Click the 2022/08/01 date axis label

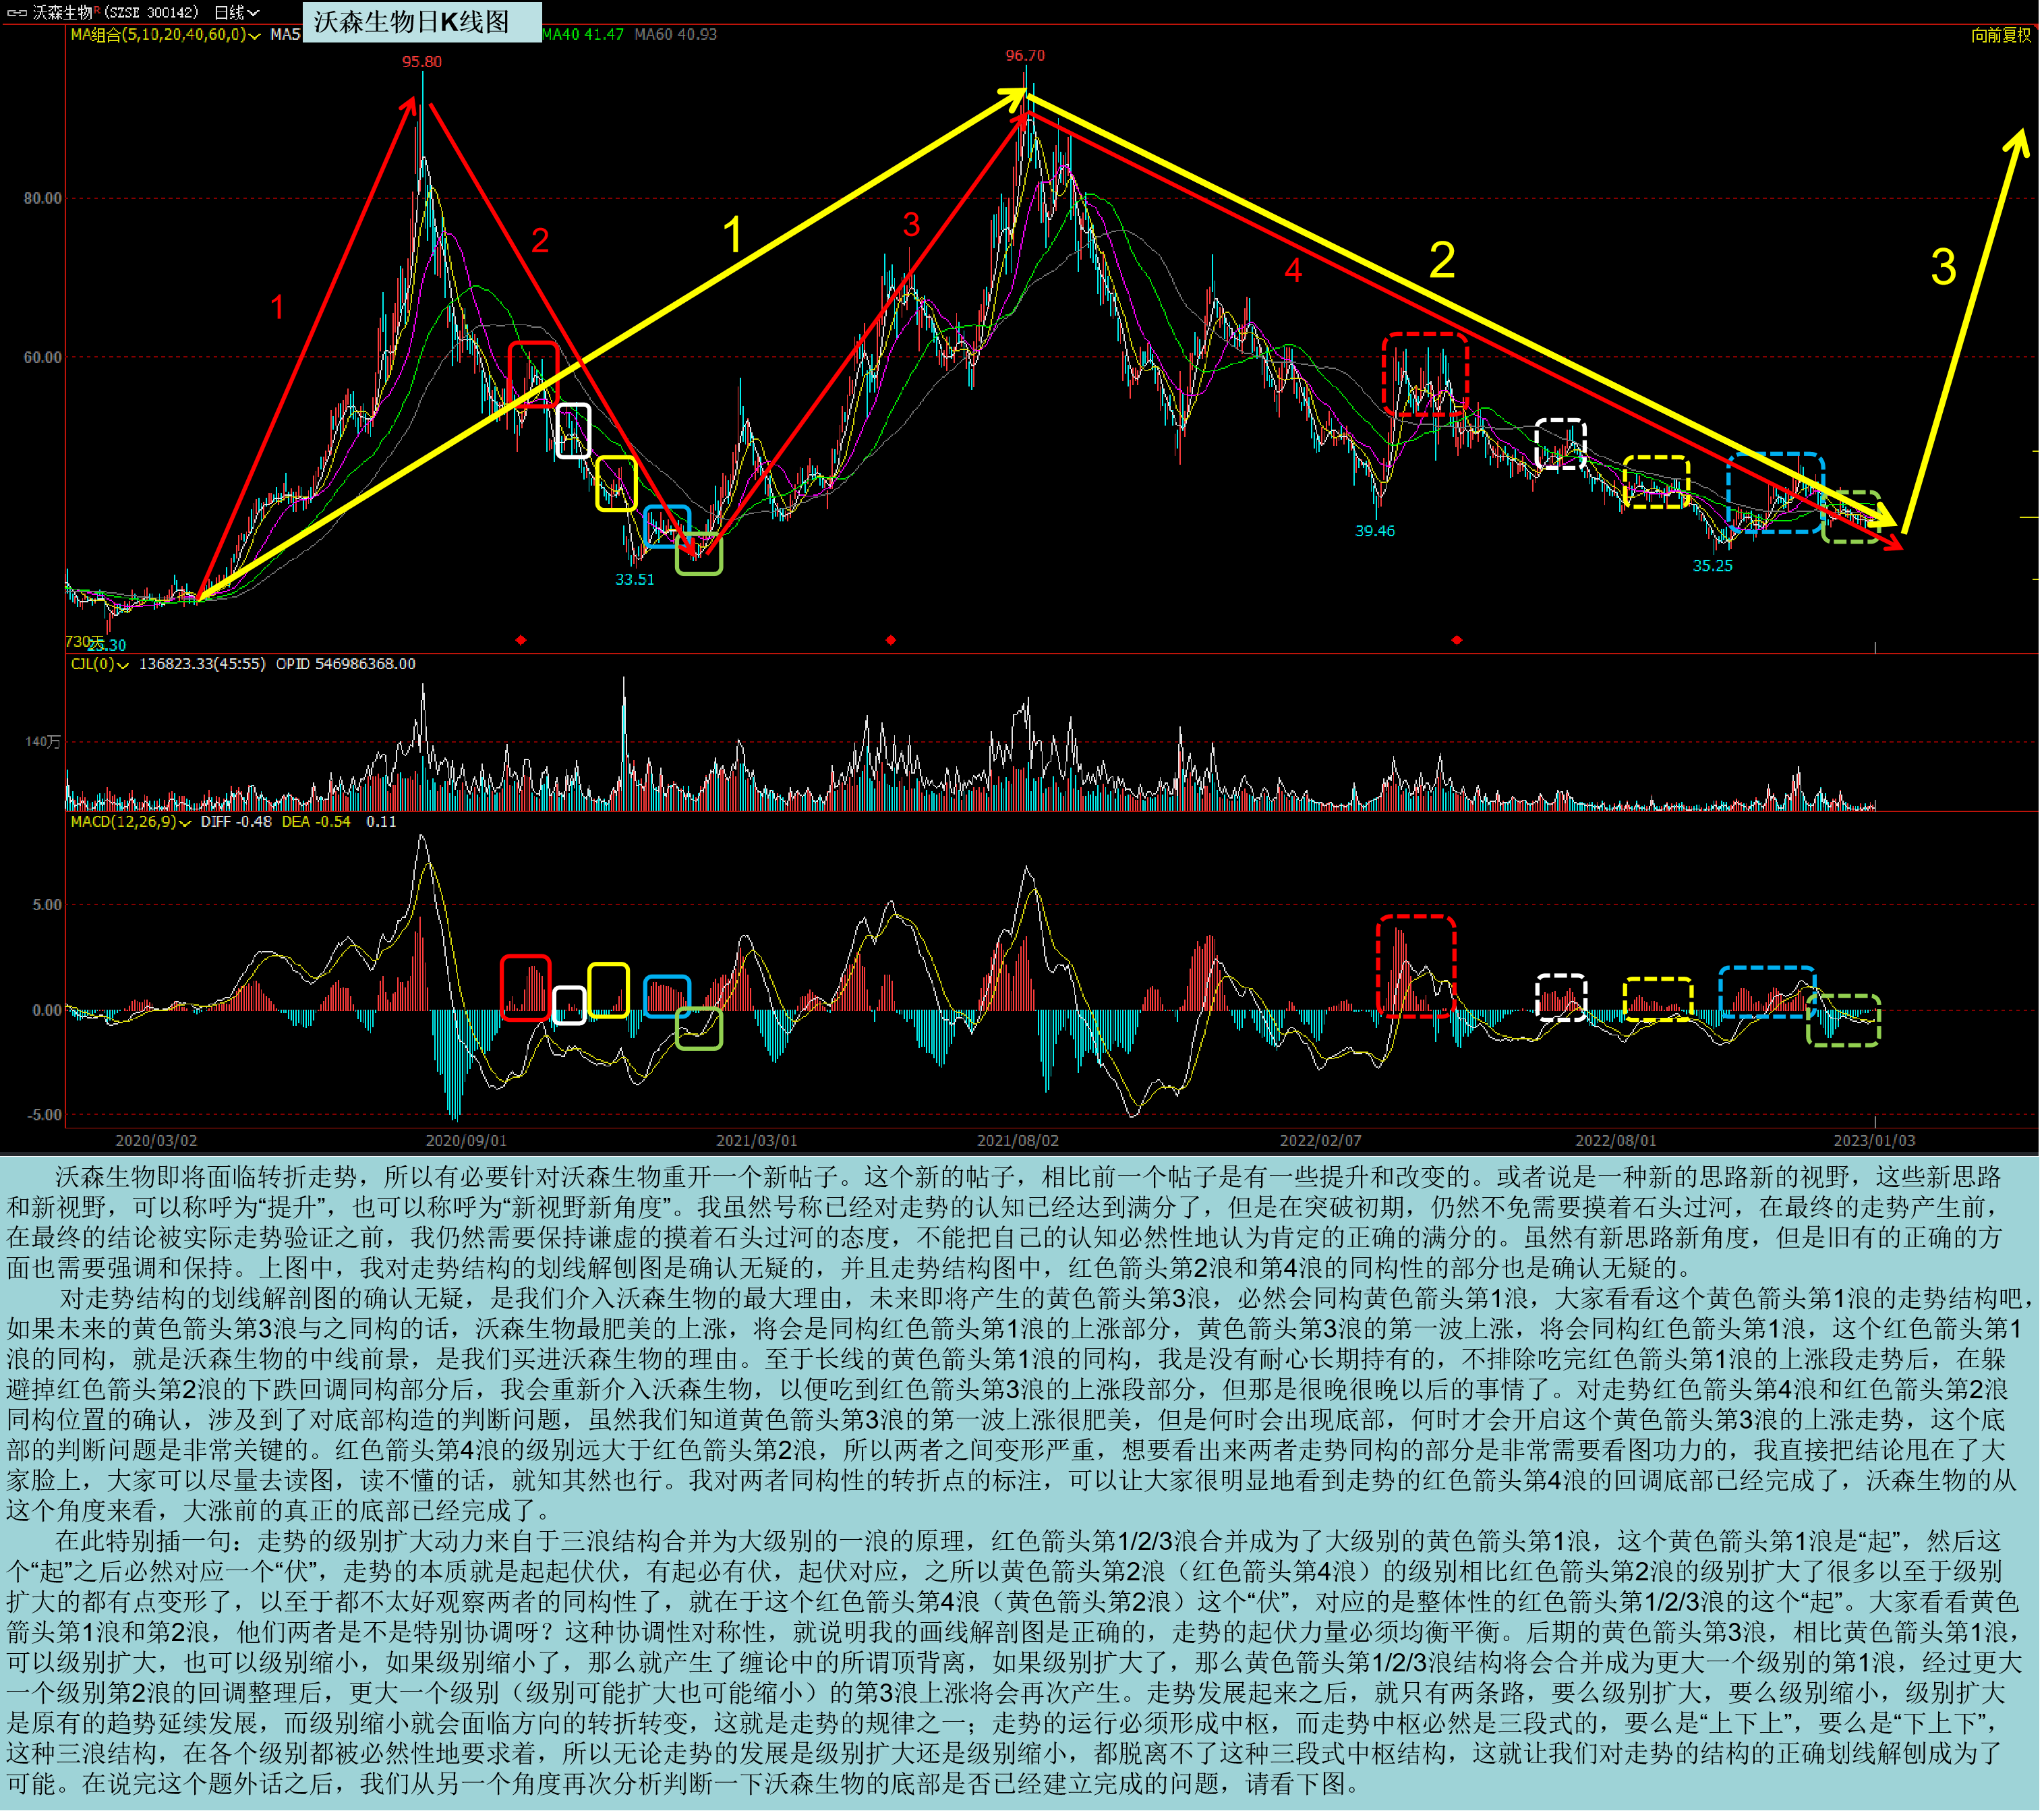point(1616,1141)
